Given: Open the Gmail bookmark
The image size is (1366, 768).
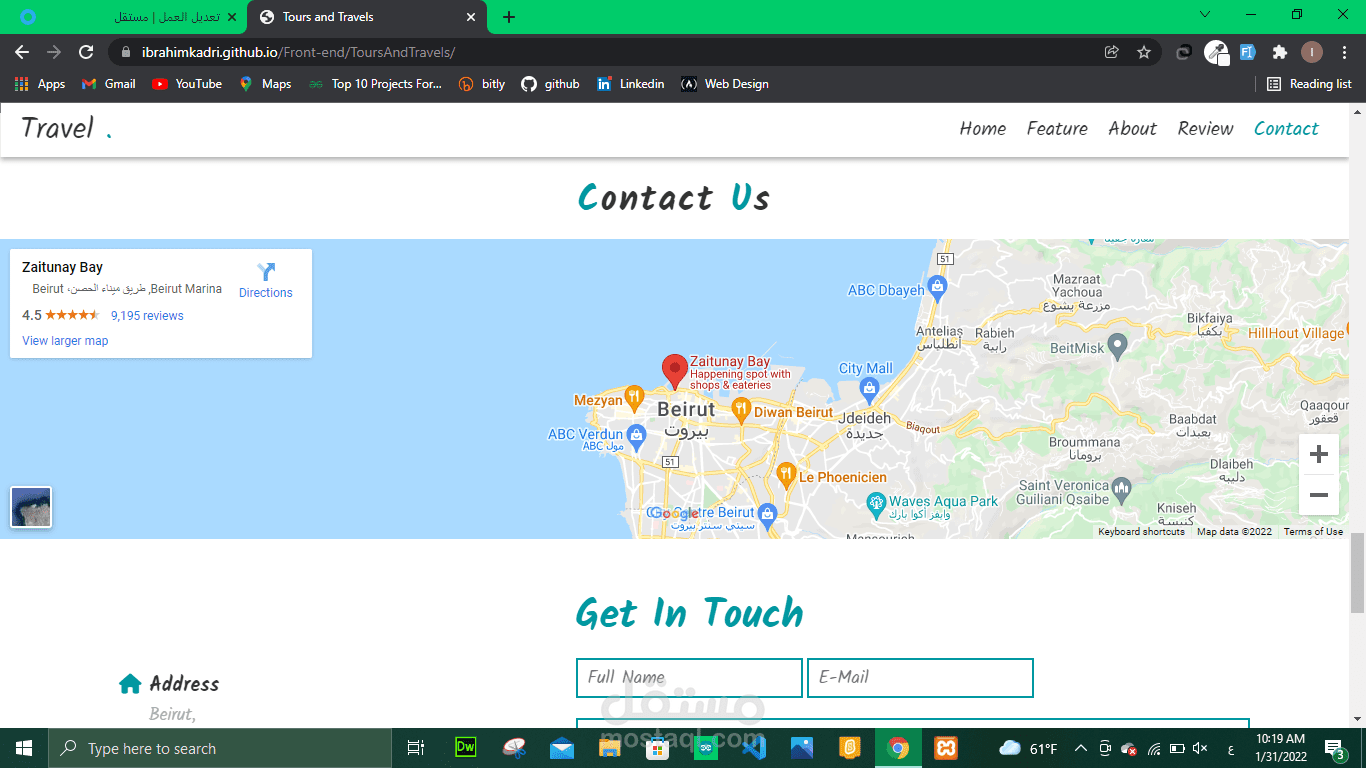Looking at the screenshot, I should (108, 84).
